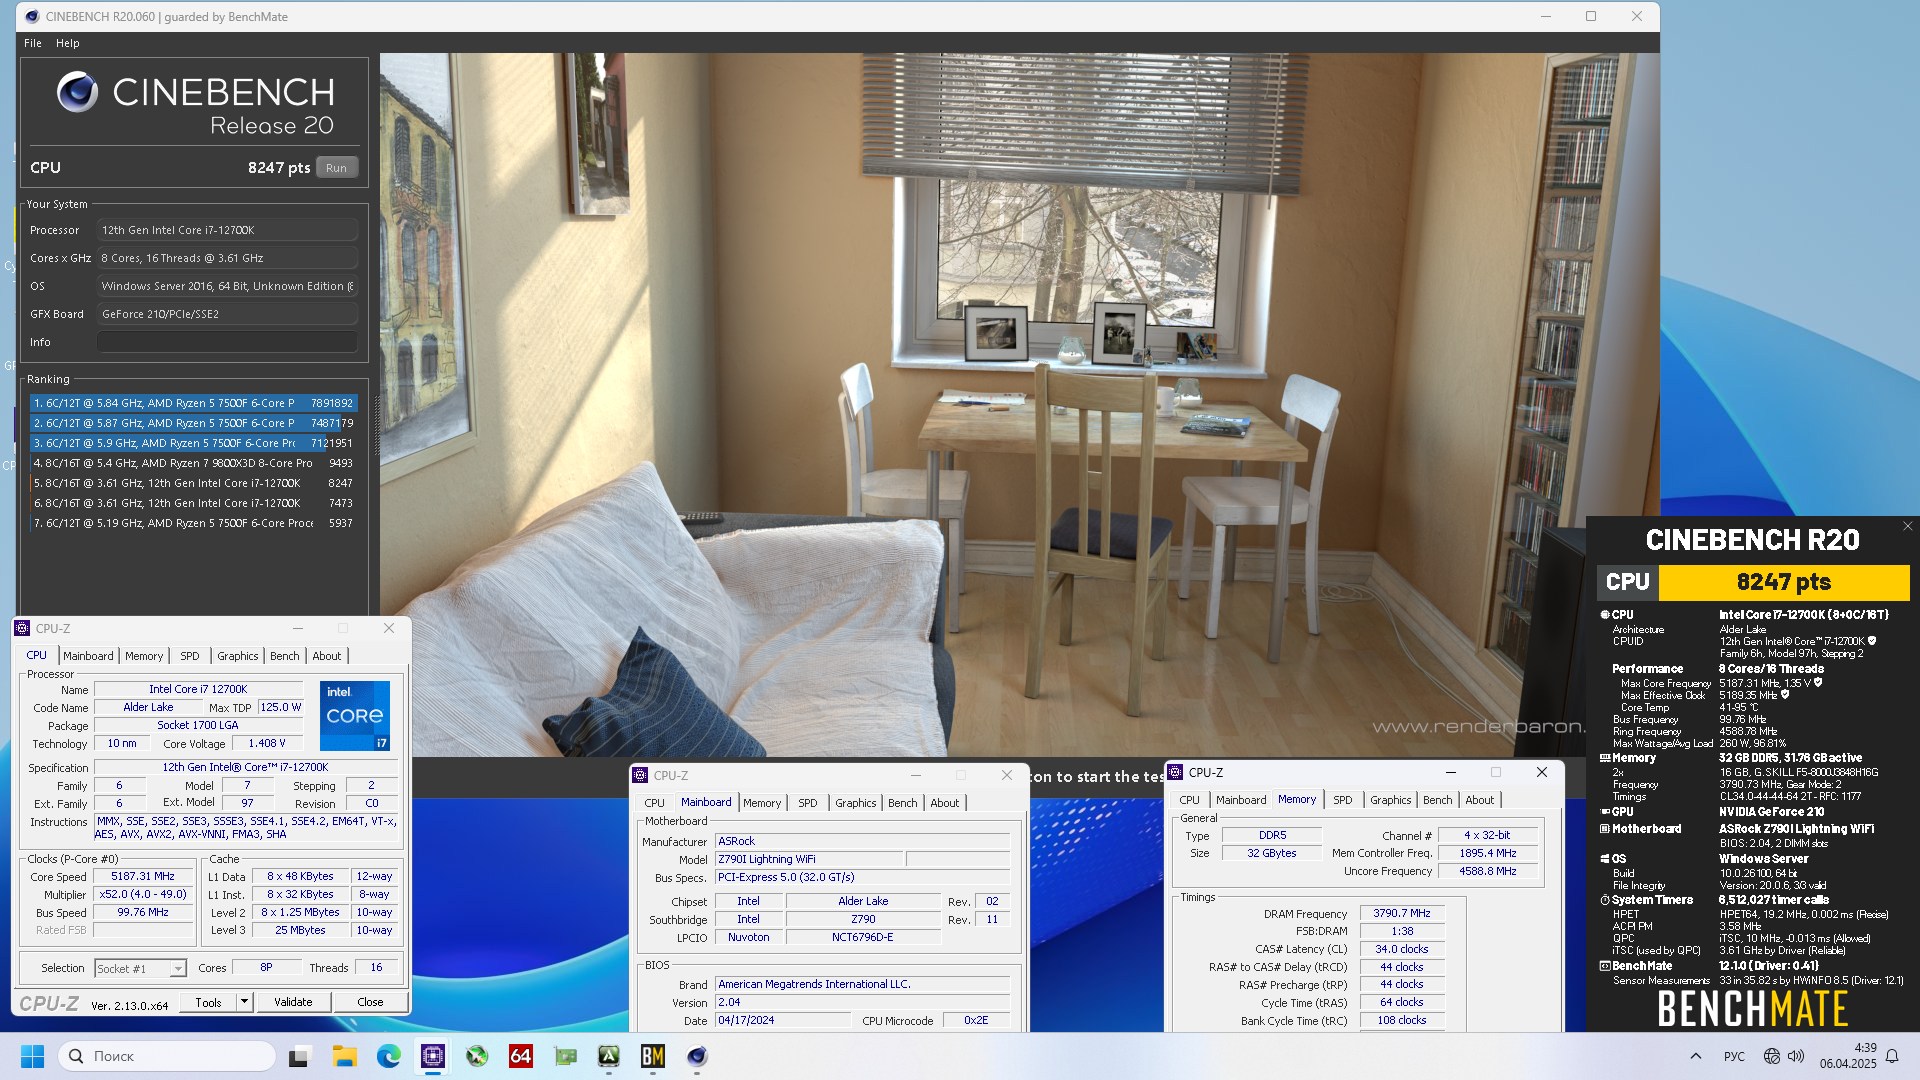Open the File menu in Cinebench
The width and height of the screenshot is (1920, 1080).
point(33,43)
